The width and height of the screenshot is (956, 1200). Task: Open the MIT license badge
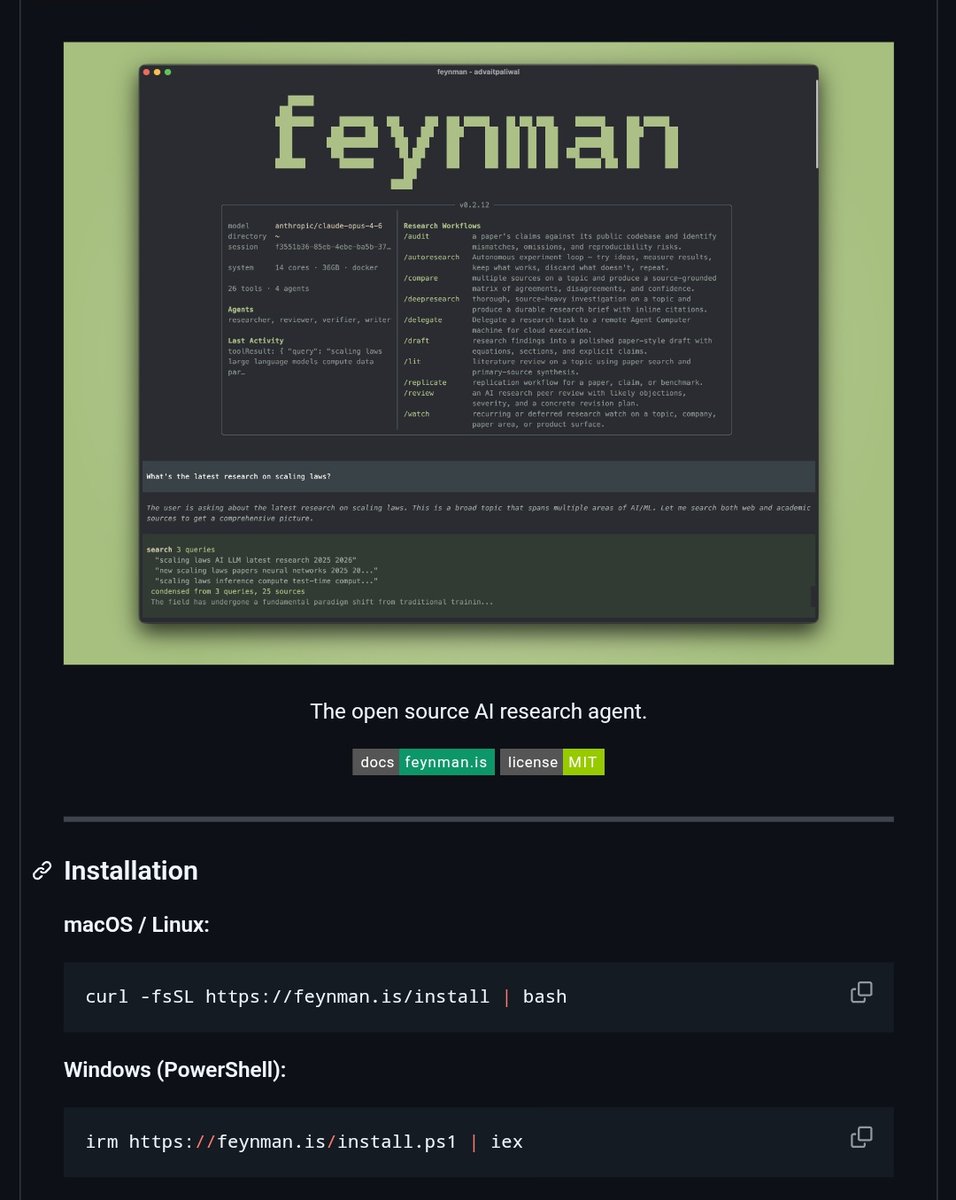(x=582, y=762)
